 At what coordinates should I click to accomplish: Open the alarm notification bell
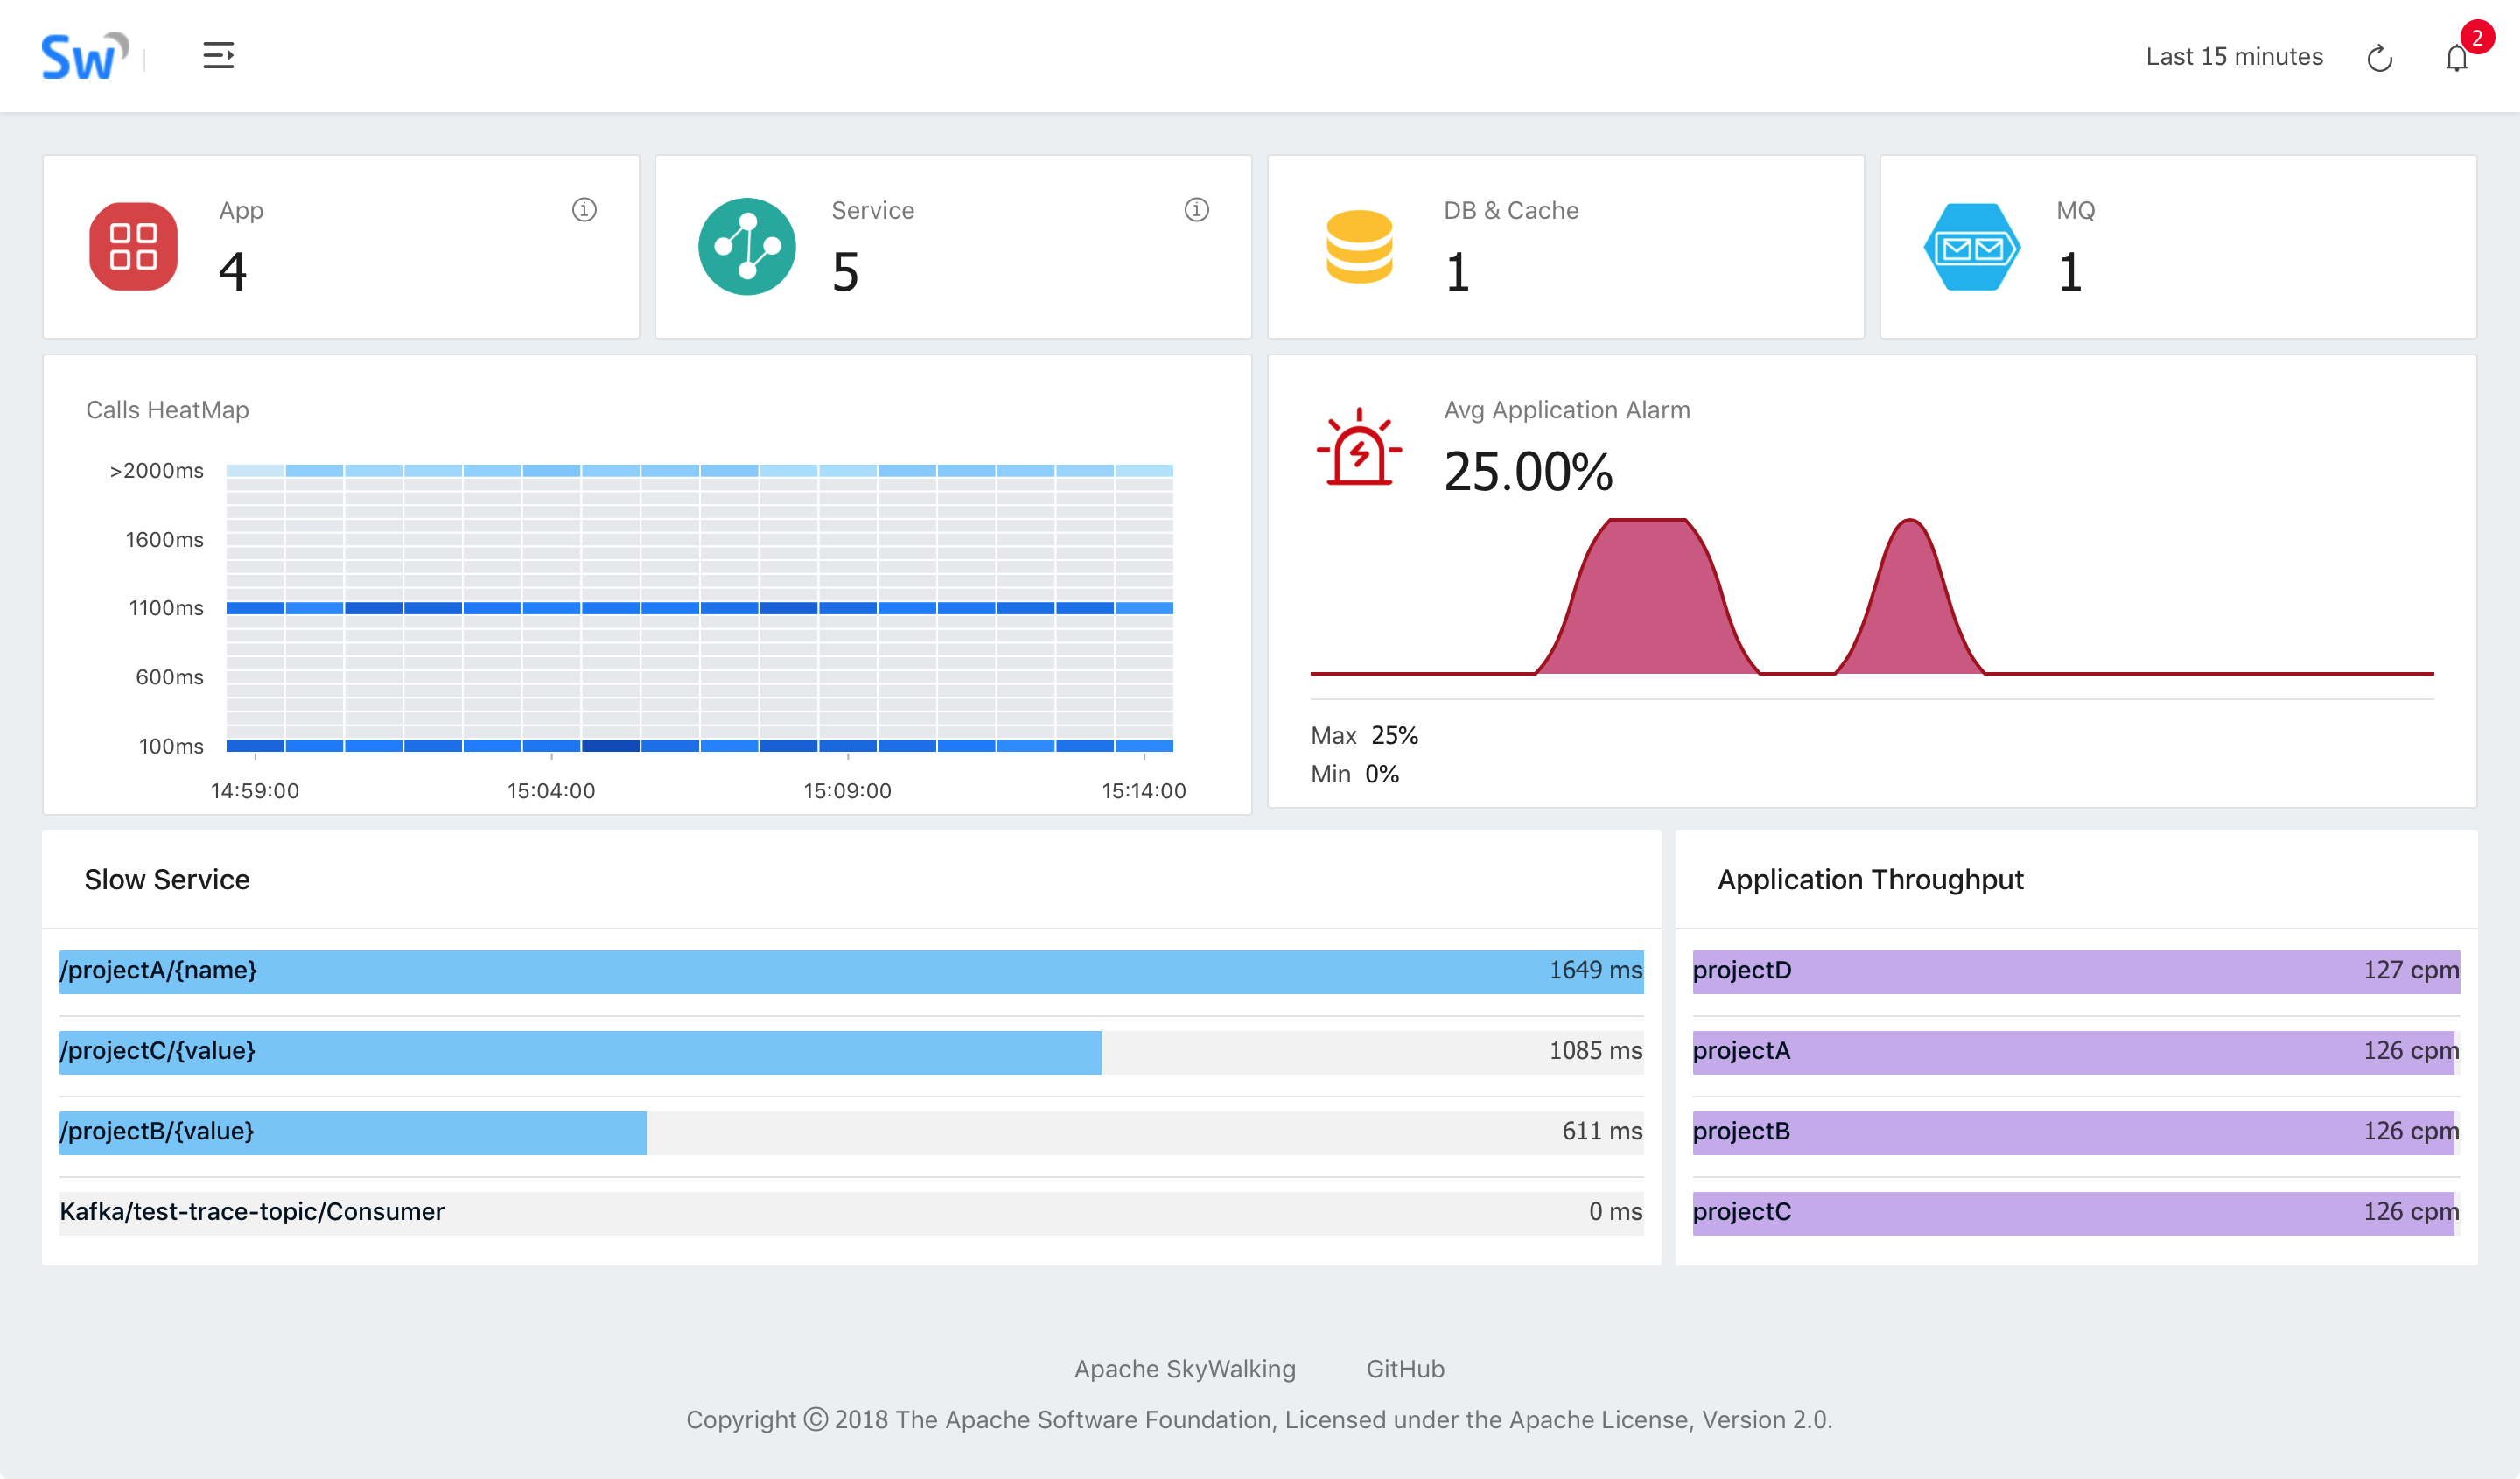click(x=2456, y=58)
